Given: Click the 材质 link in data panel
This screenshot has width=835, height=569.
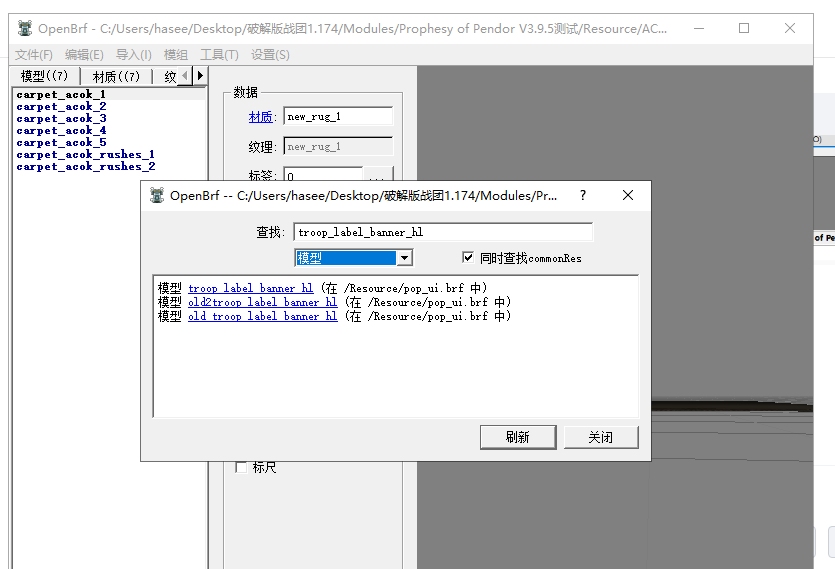Looking at the screenshot, I should tap(260, 117).
